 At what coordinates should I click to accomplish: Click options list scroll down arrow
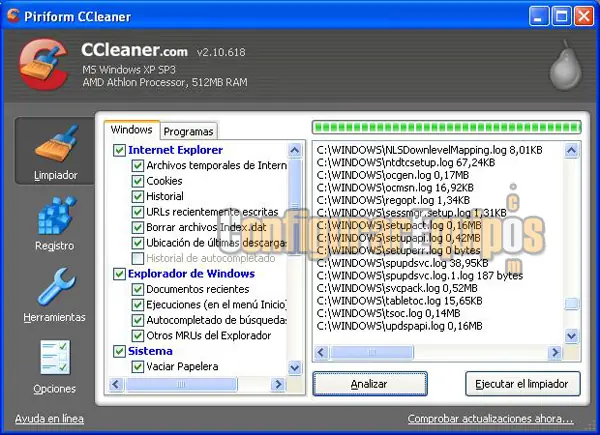[x=295, y=368]
